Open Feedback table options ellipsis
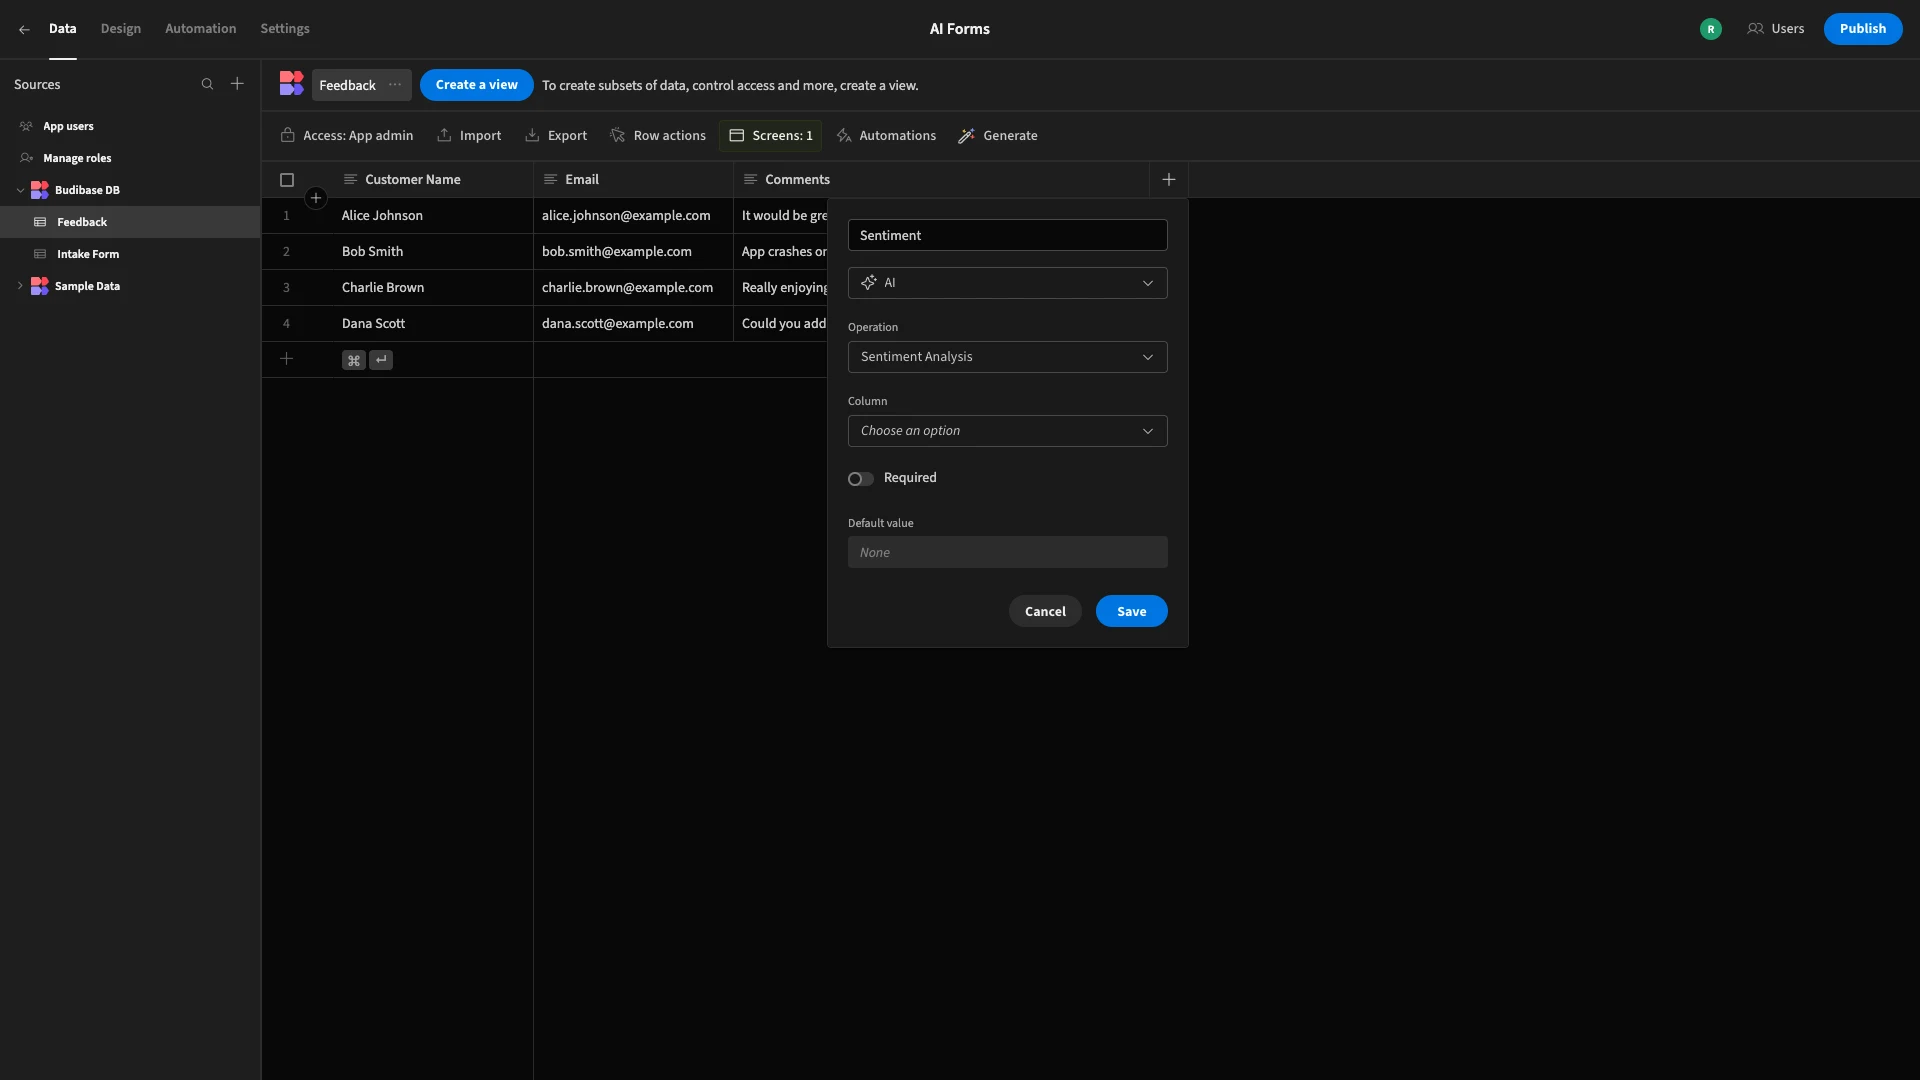1920x1080 pixels. click(395, 85)
